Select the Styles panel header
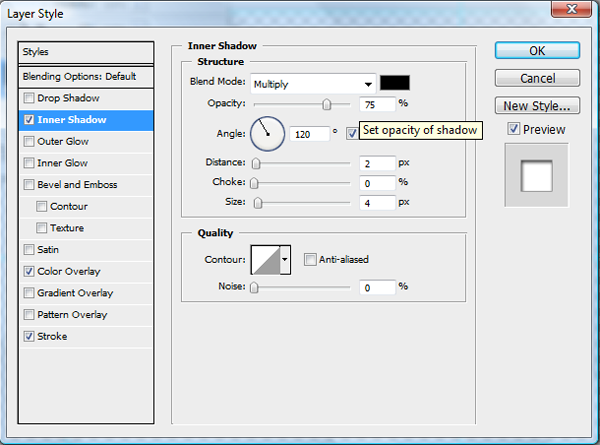Image resolution: width=600 pixels, height=445 pixels. pos(86,52)
